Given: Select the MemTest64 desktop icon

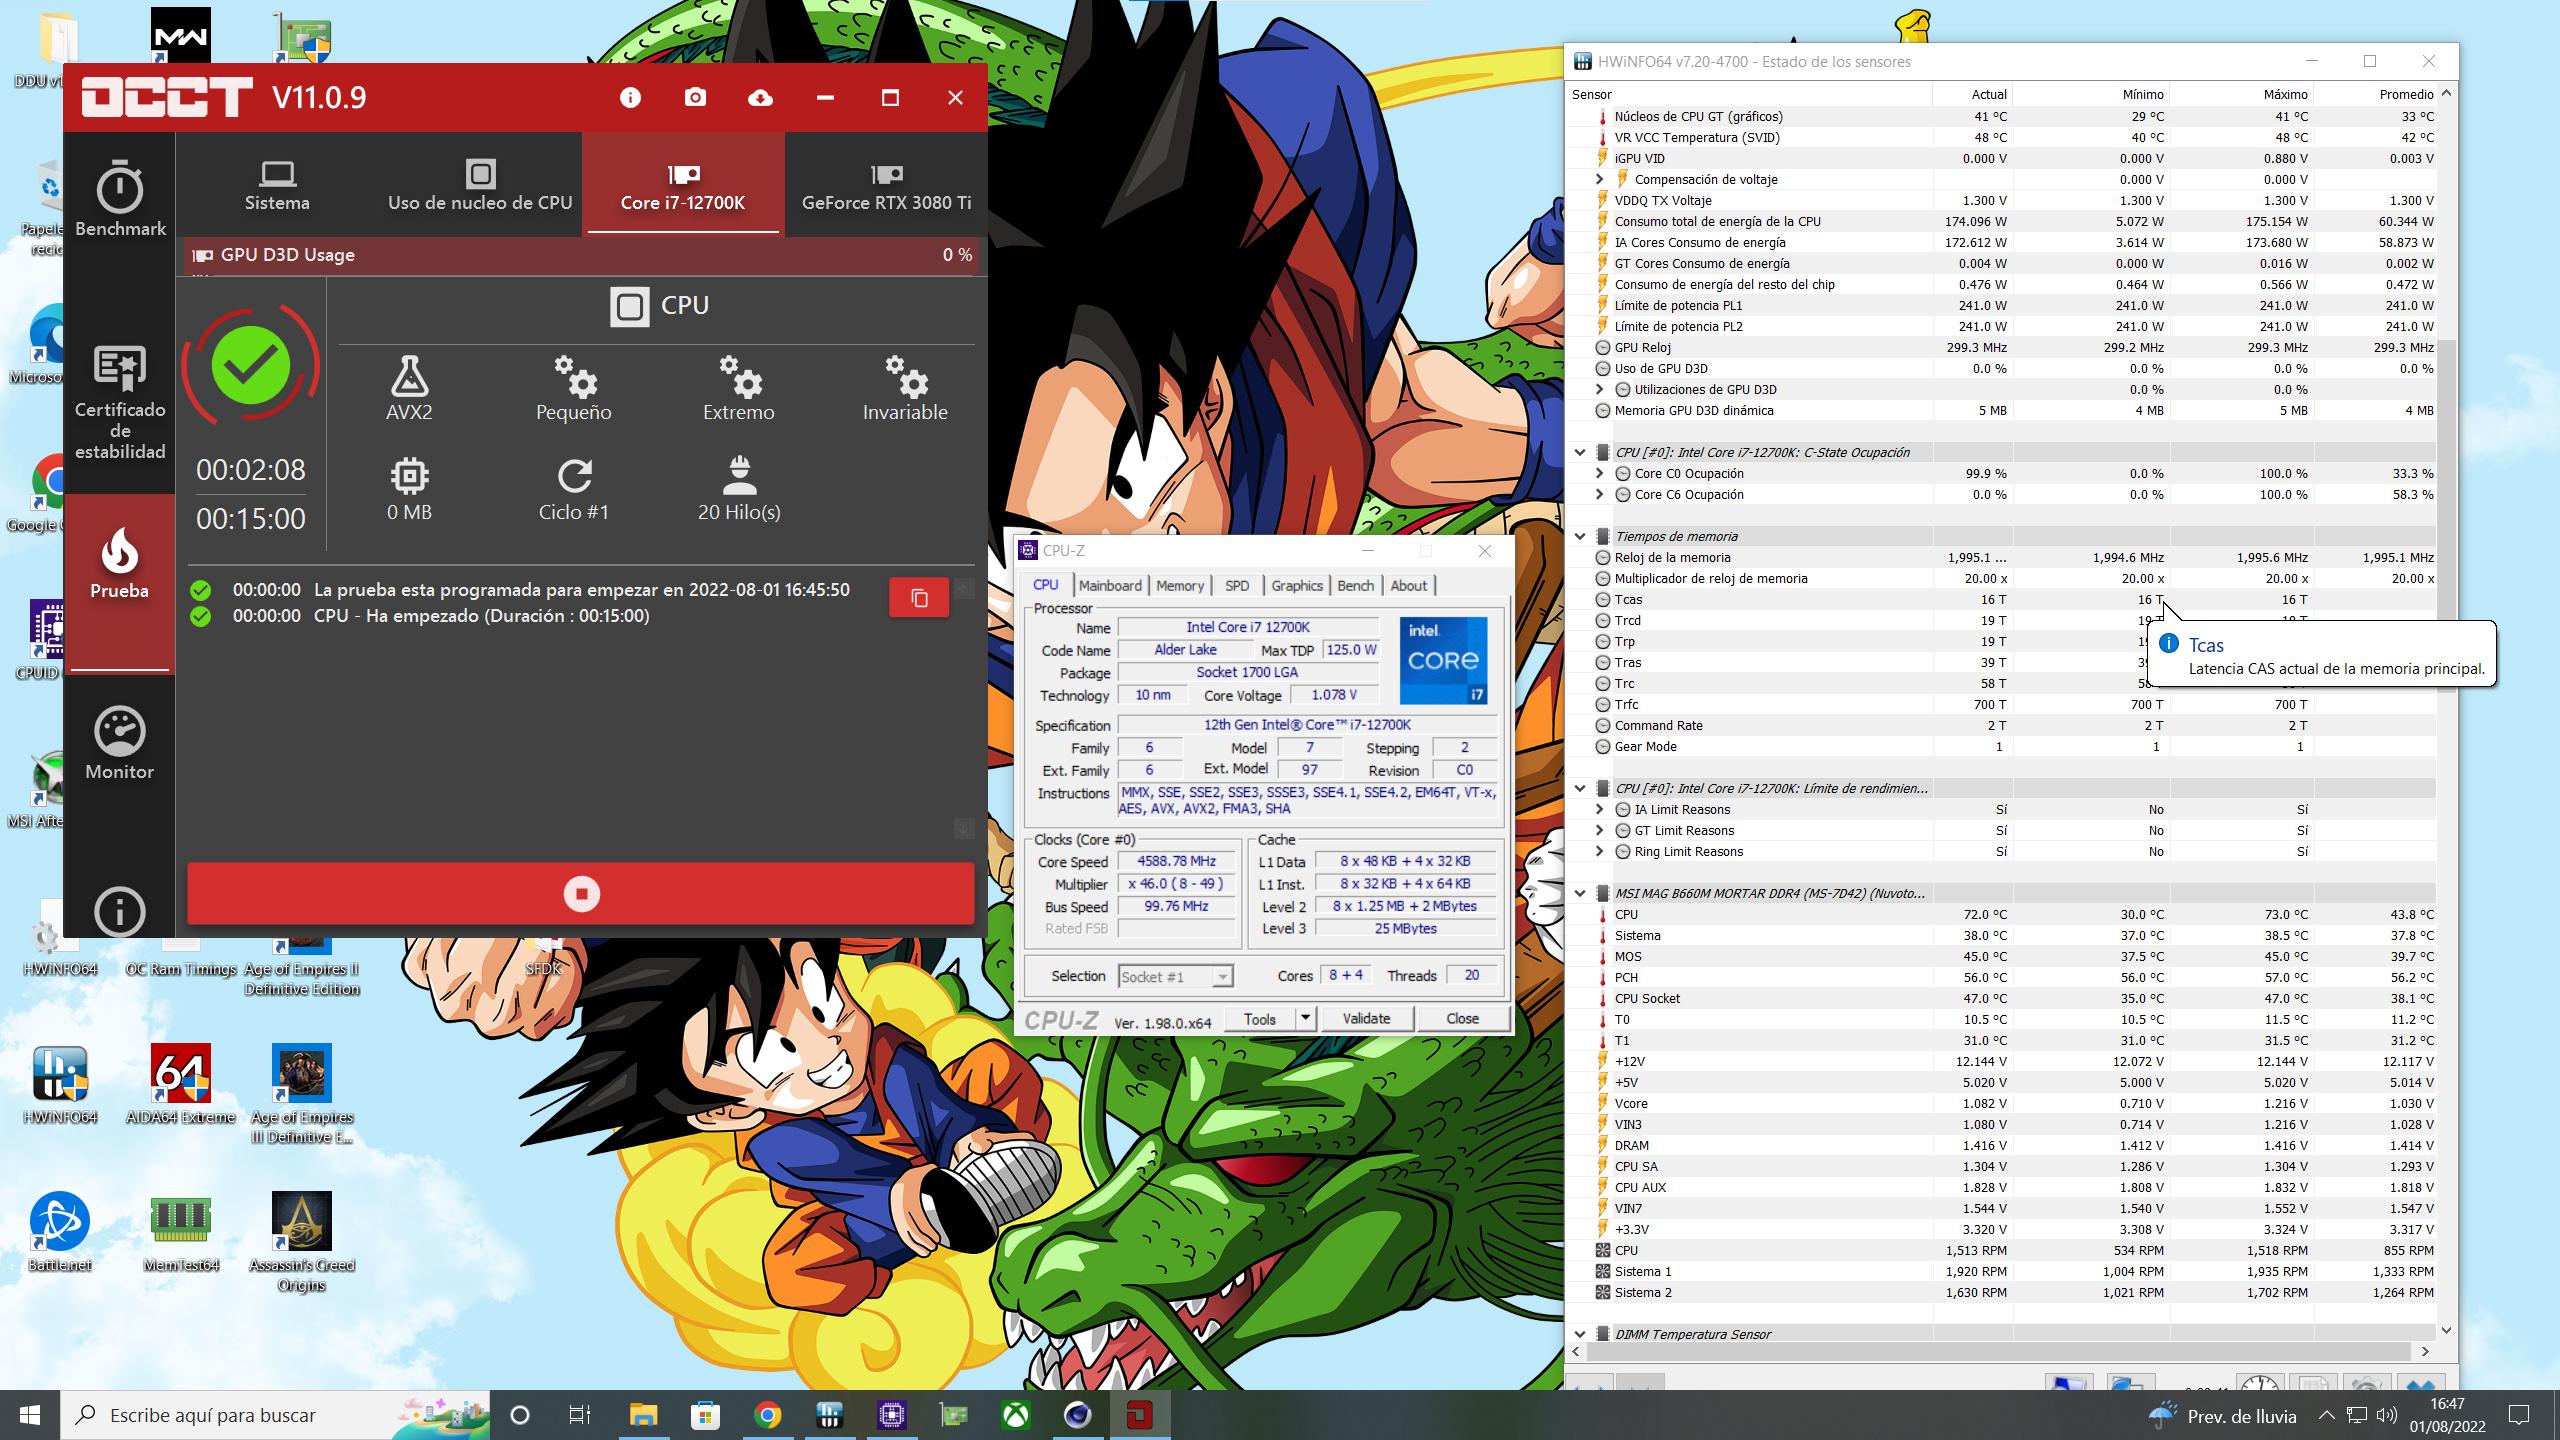Looking at the screenshot, I should 180,1232.
